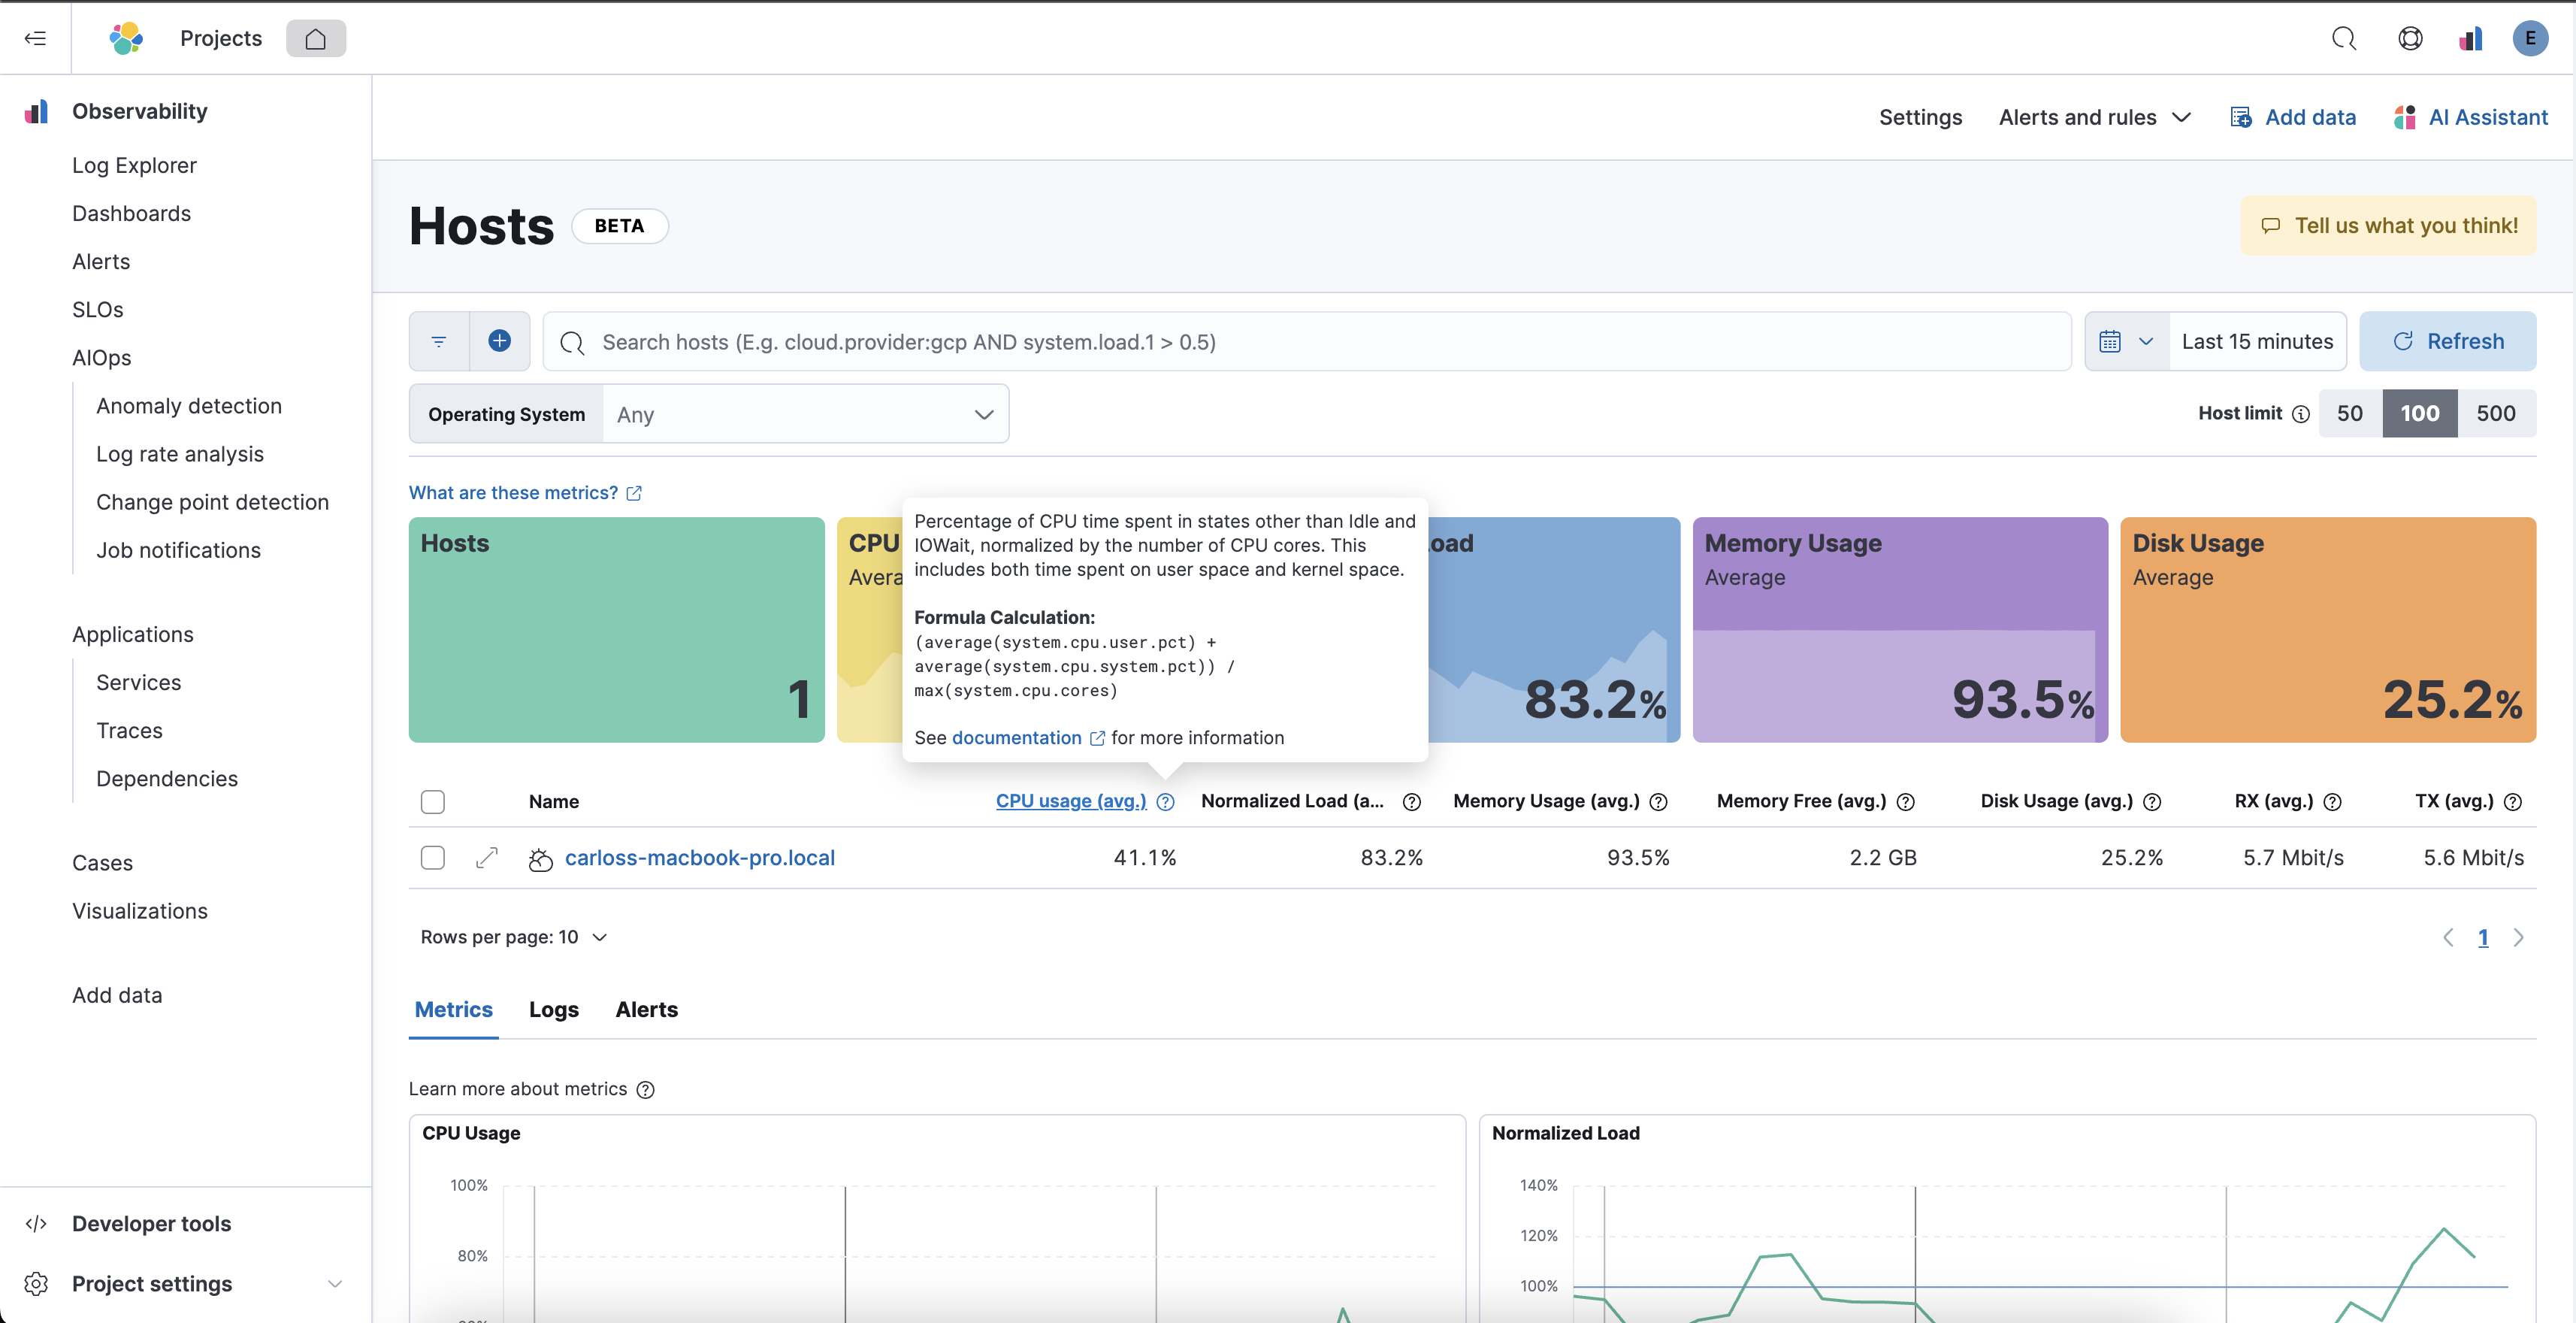Open the Elastic logo home

click(126, 38)
